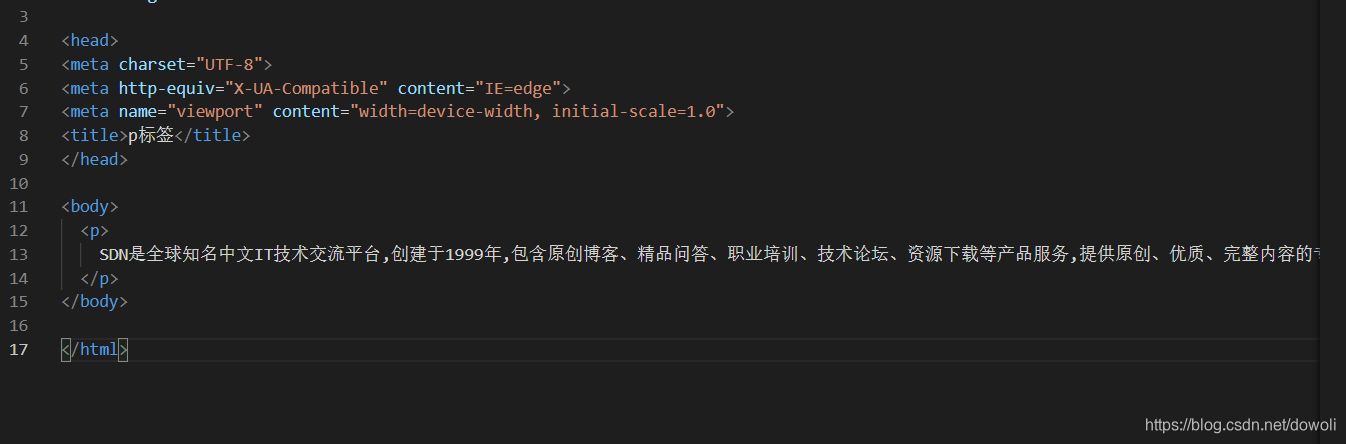Click the title text p标签
The image size is (1346, 444).
click(x=151, y=135)
